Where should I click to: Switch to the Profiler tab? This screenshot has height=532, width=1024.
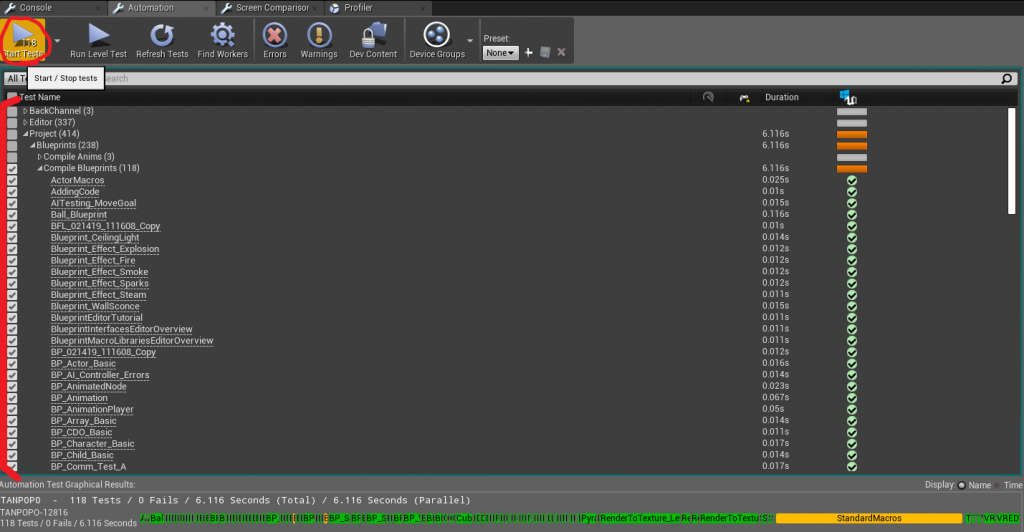(x=378, y=8)
